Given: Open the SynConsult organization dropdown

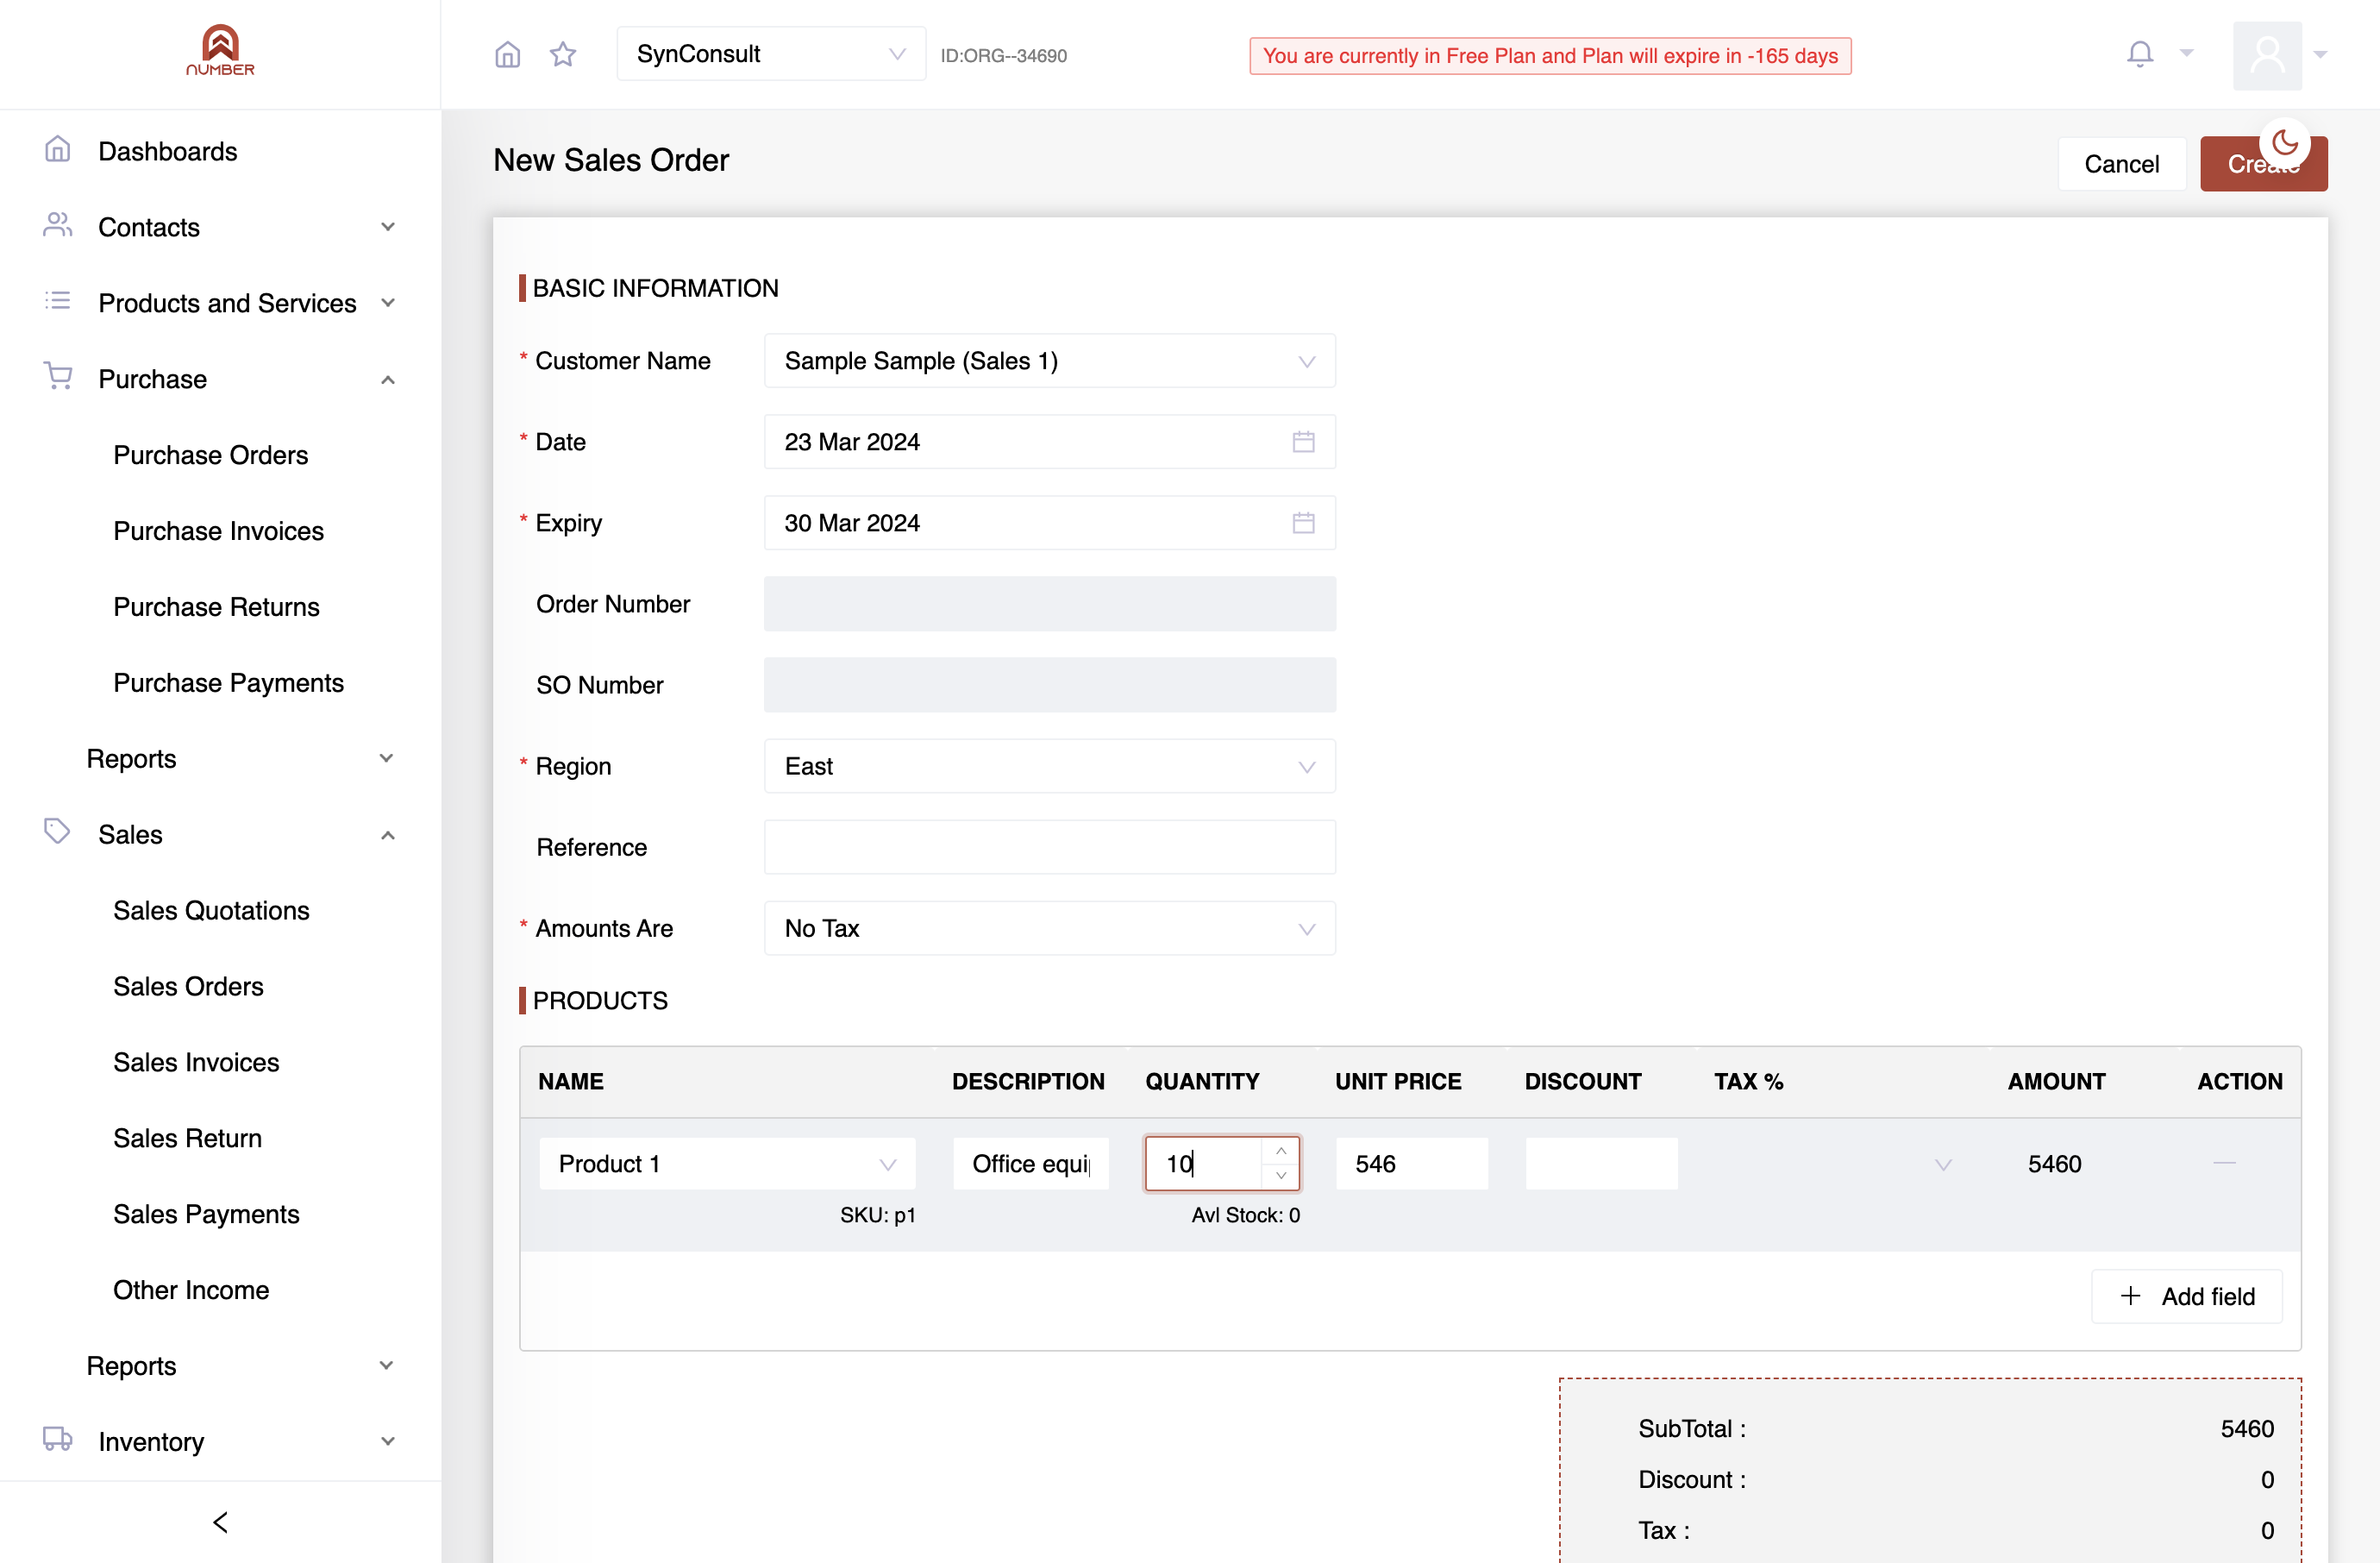Looking at the screenshot, I should coord(771,54).
